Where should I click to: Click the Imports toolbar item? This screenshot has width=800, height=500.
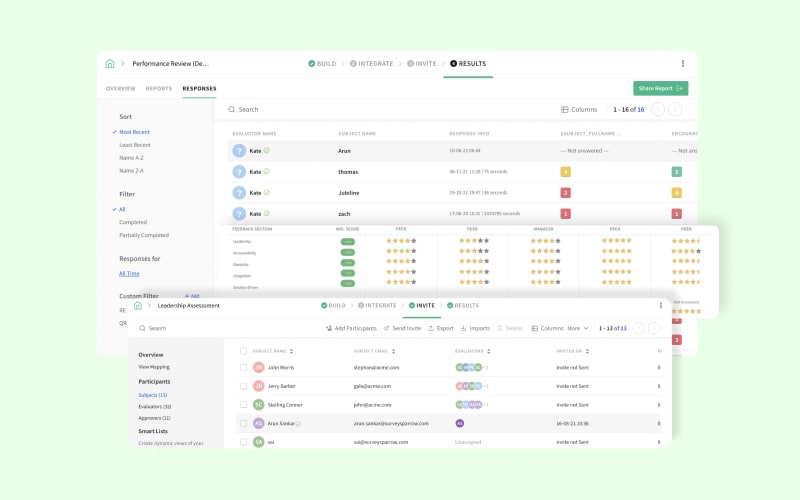click(x=476, y=328)
